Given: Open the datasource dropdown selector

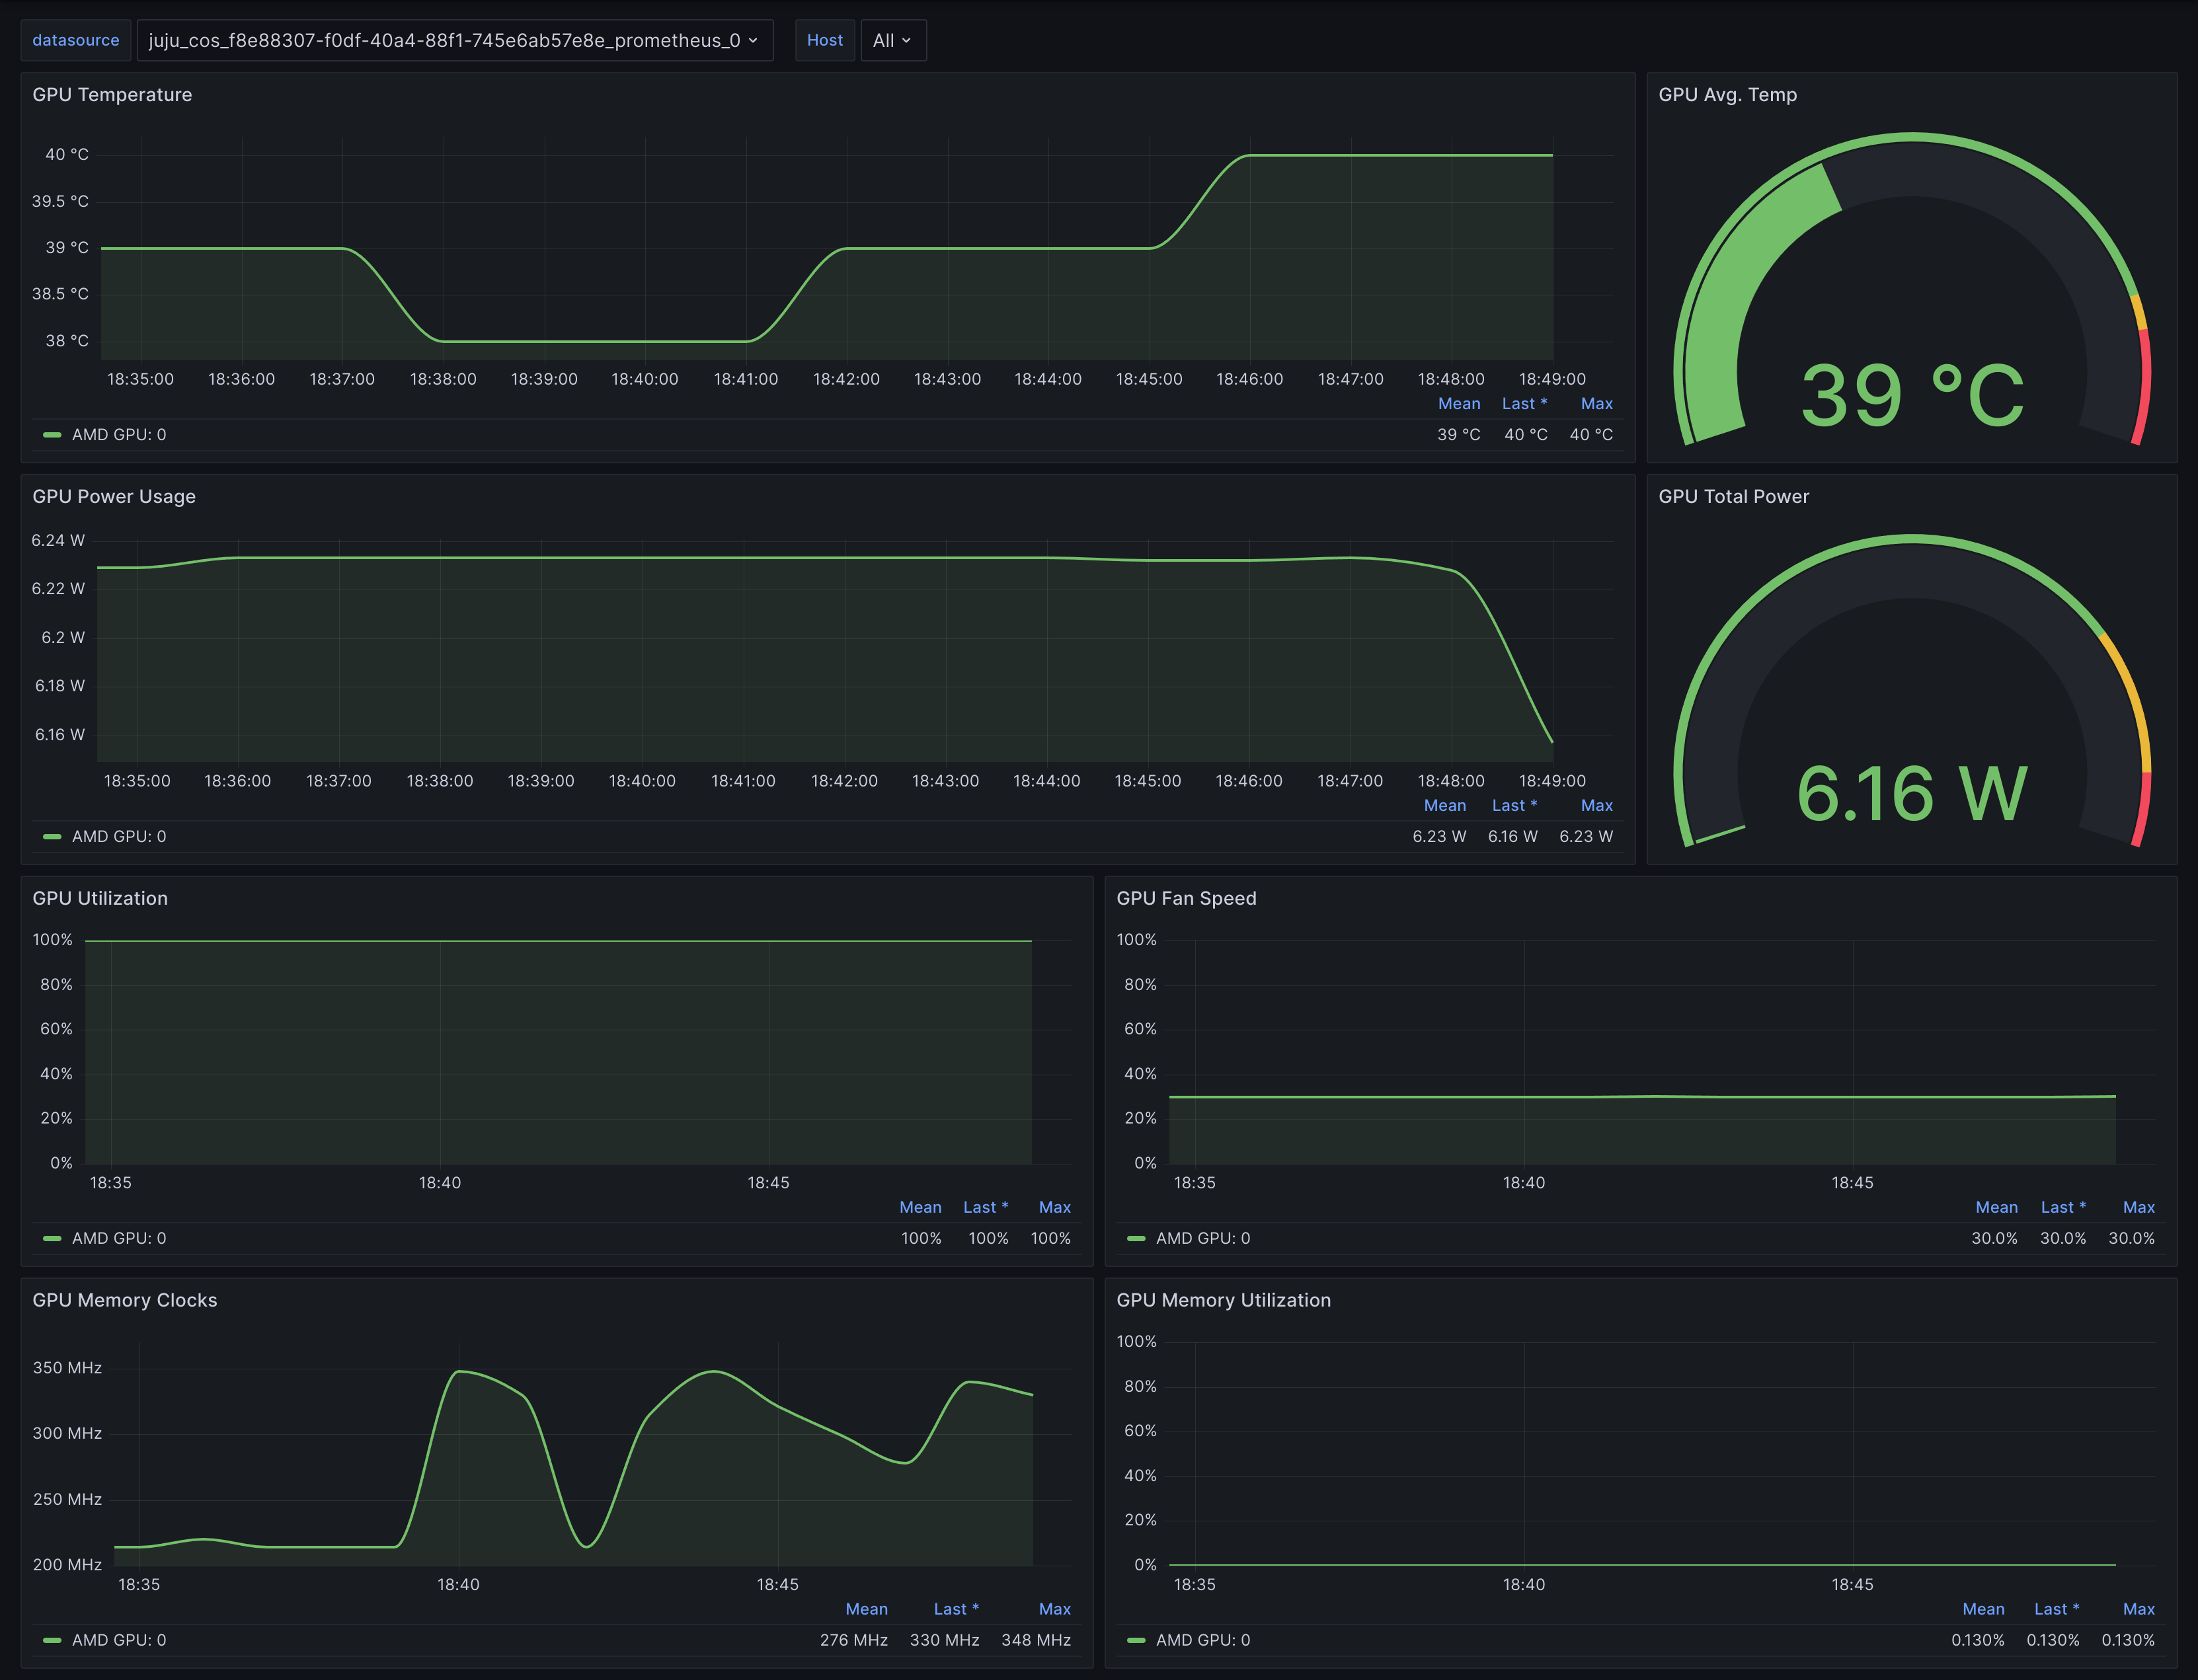Looking at the screenshot, I should pyautogui.click(x=454, y=40).
